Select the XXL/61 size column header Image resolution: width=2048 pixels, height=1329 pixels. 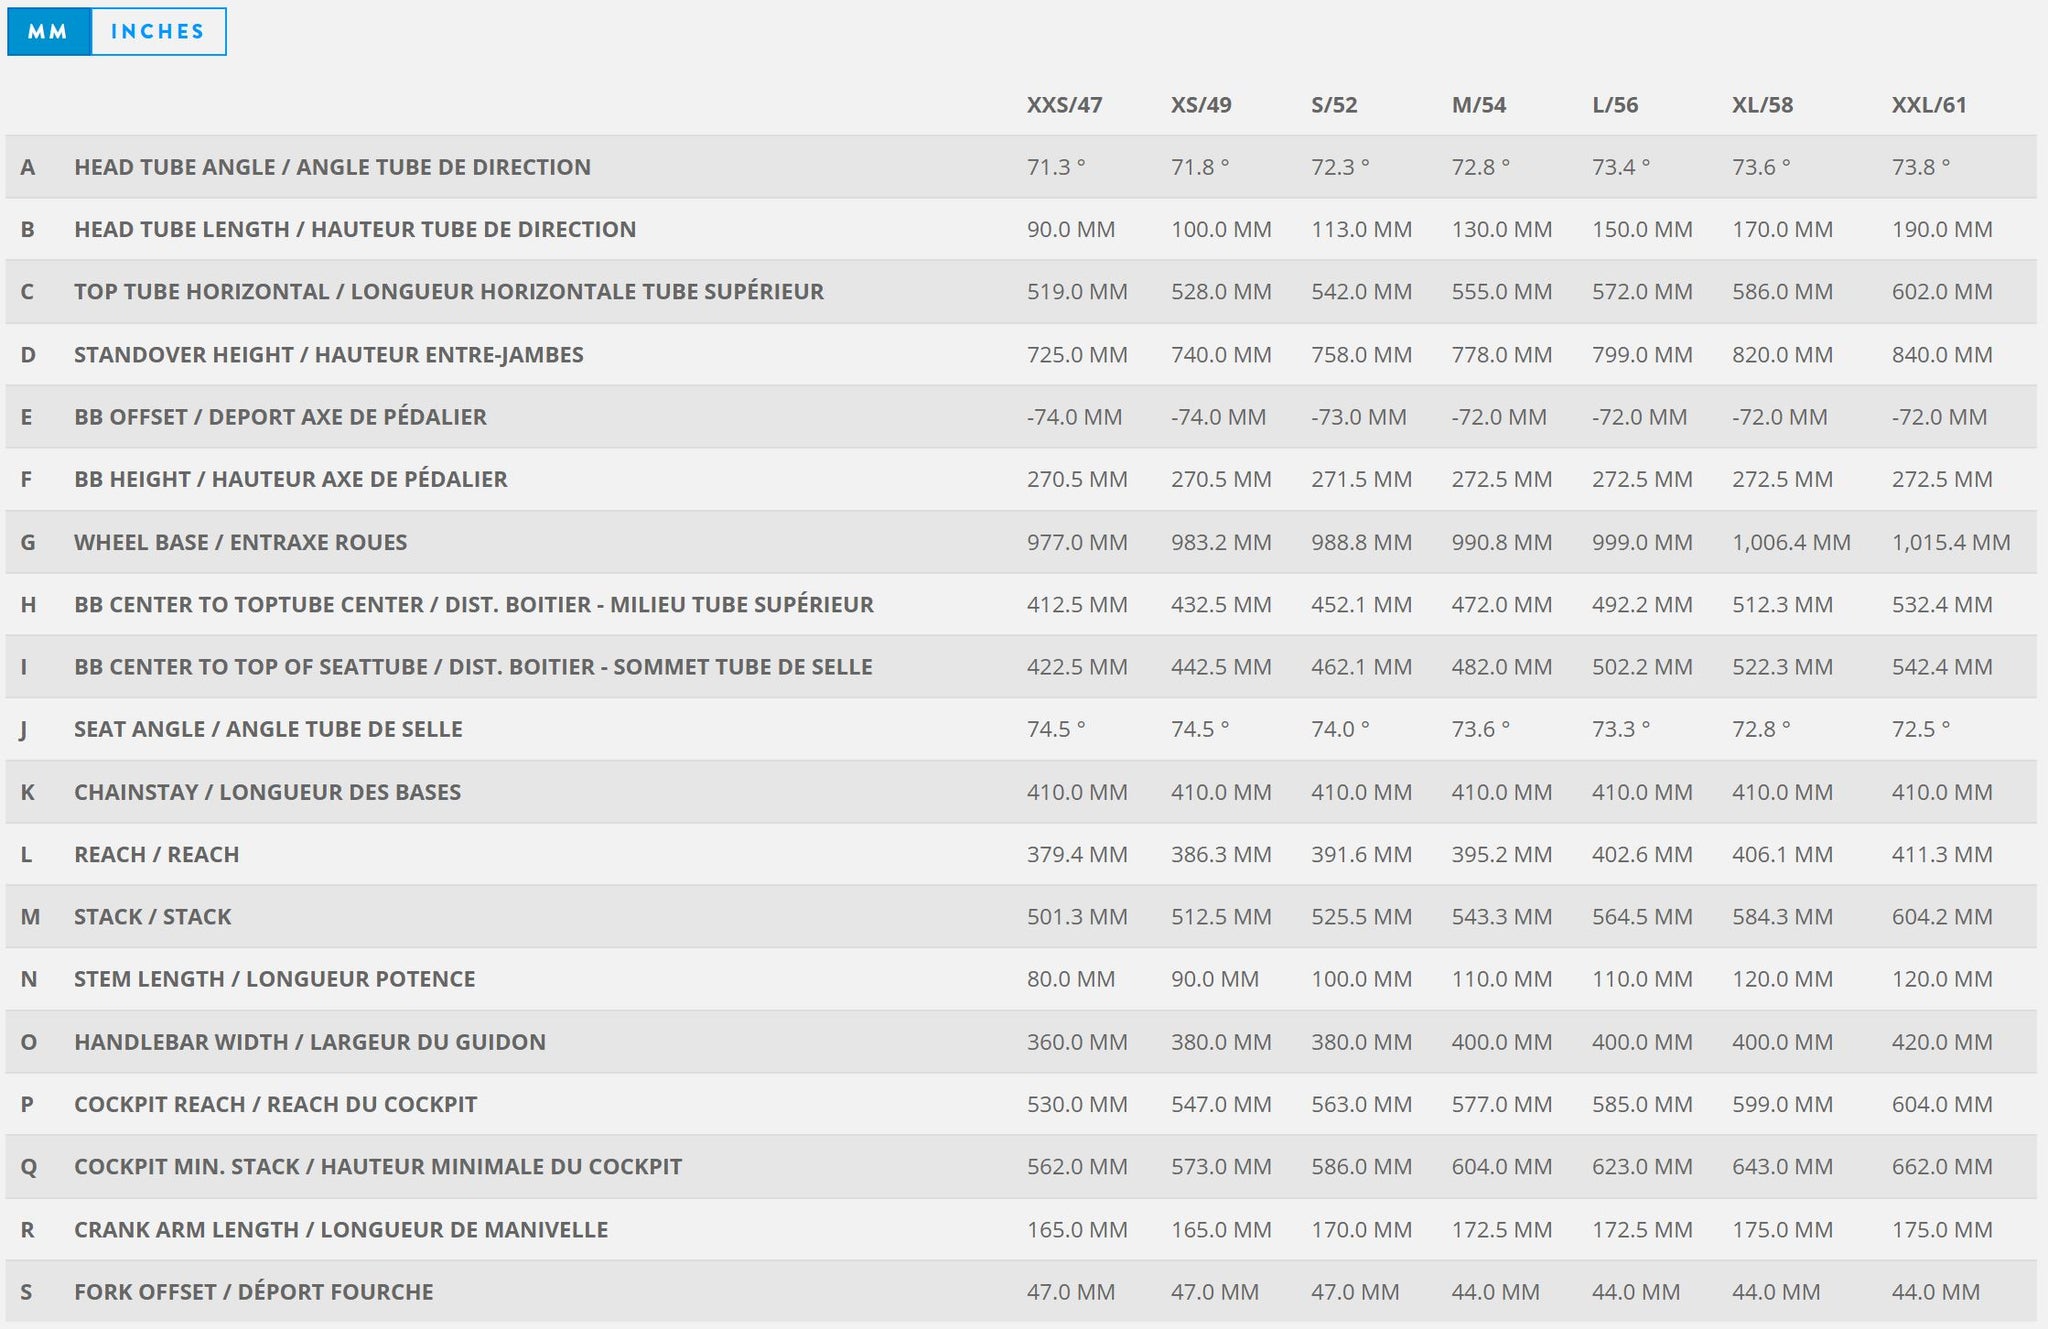(1929, 105)
